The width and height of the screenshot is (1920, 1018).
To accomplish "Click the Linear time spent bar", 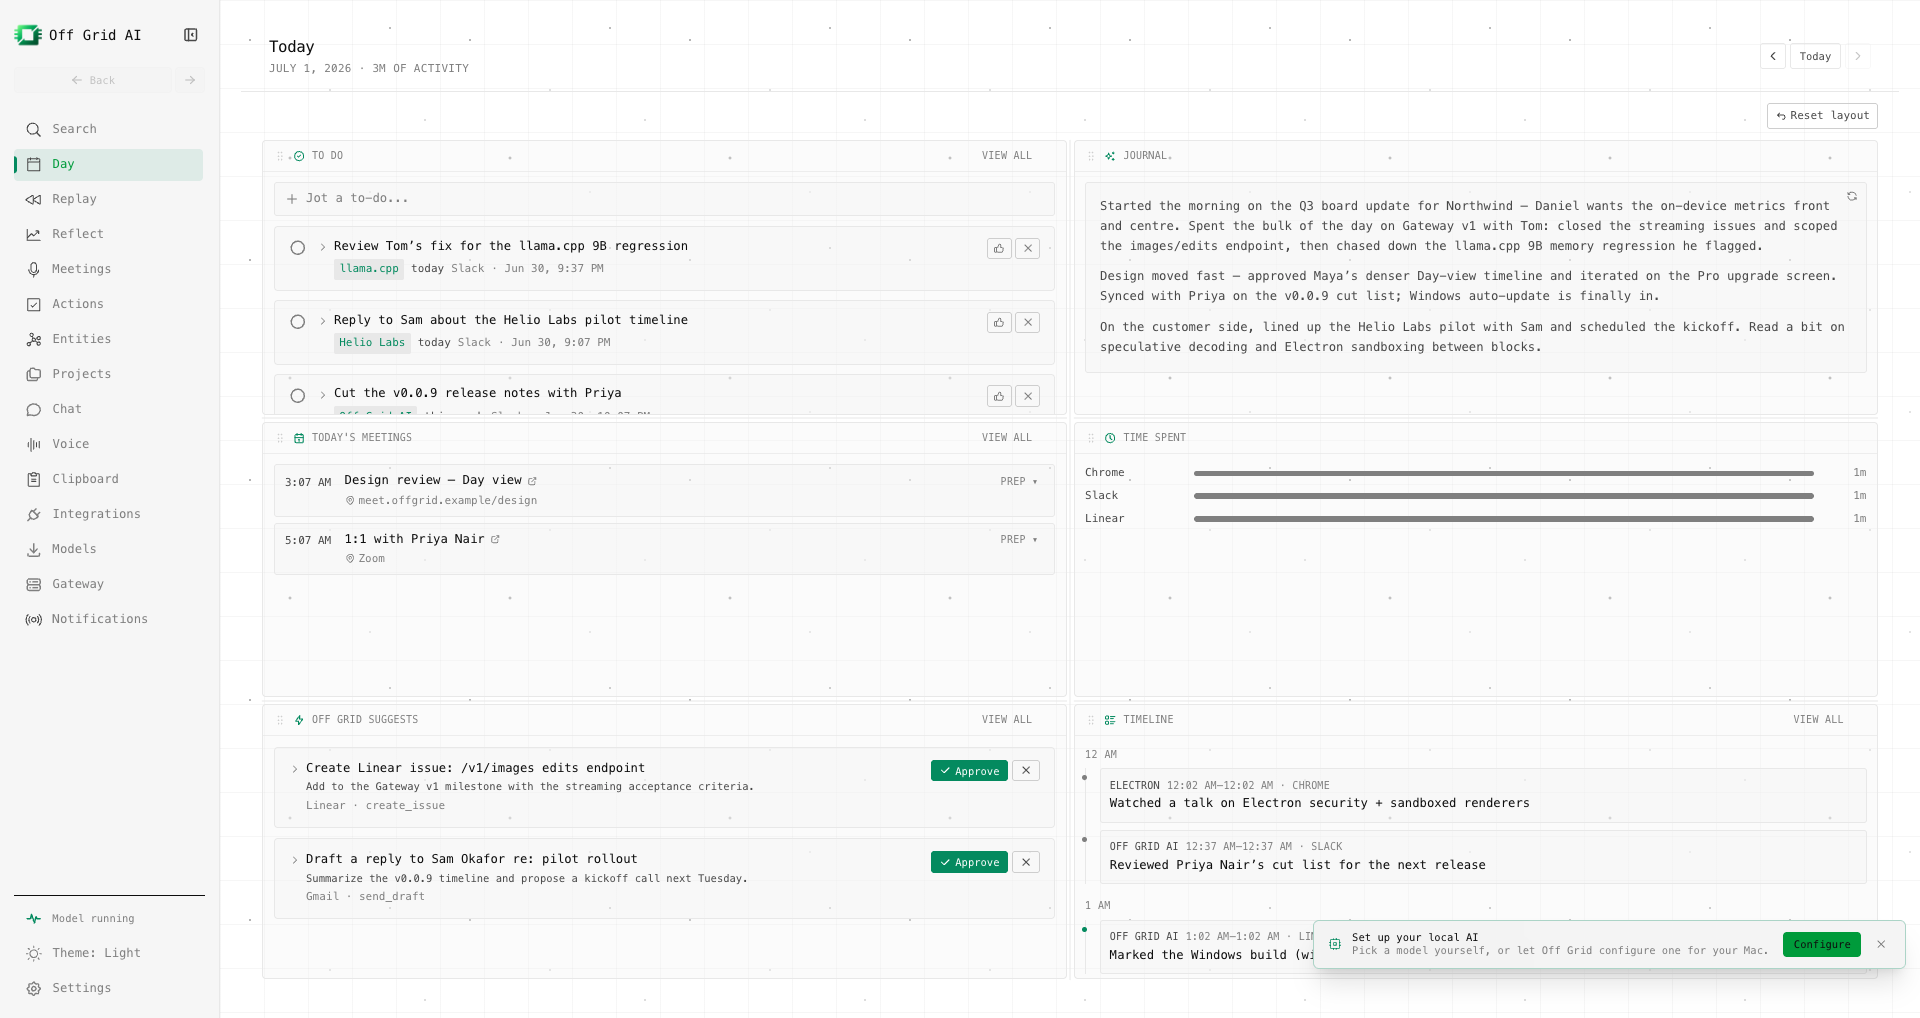I will pos(1503,519).
